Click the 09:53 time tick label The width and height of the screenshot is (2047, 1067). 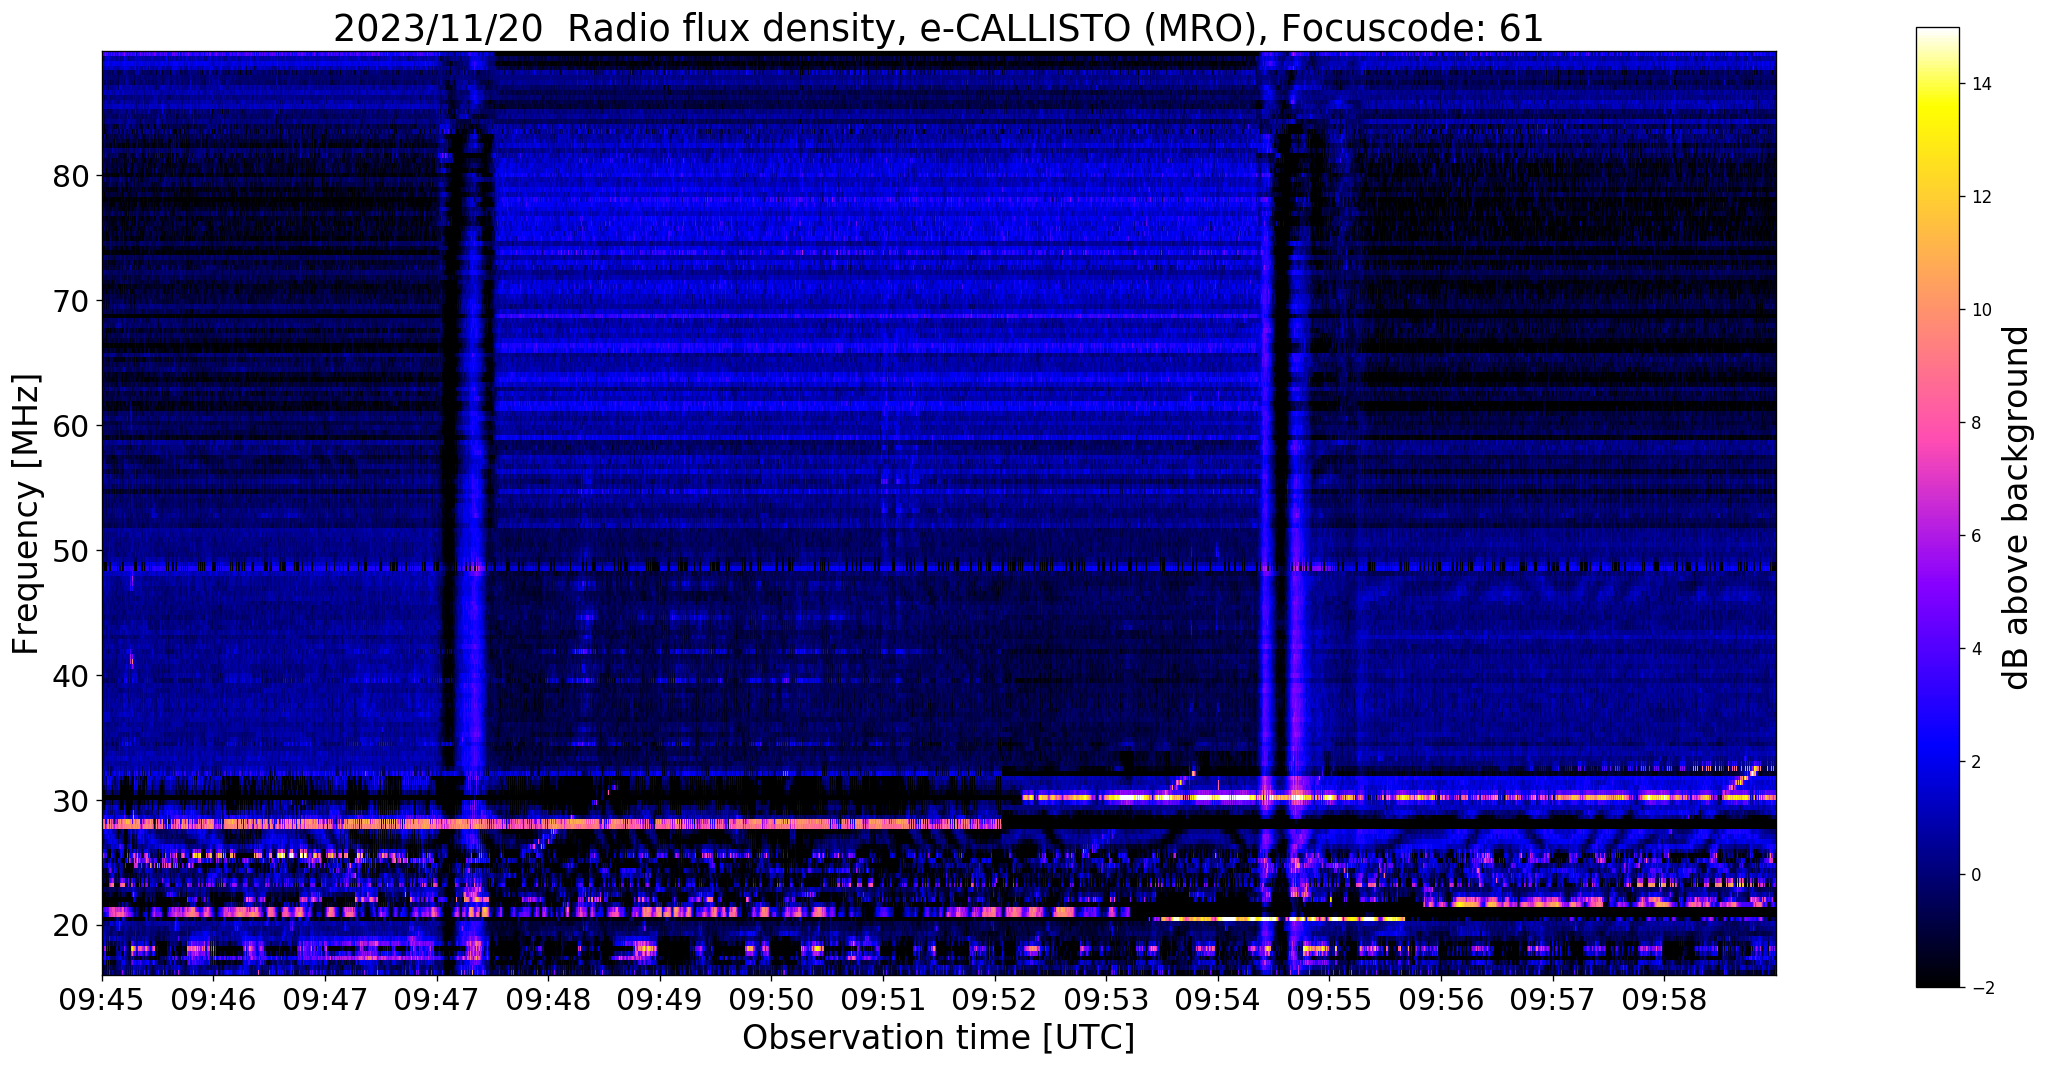(1105, 1000)
